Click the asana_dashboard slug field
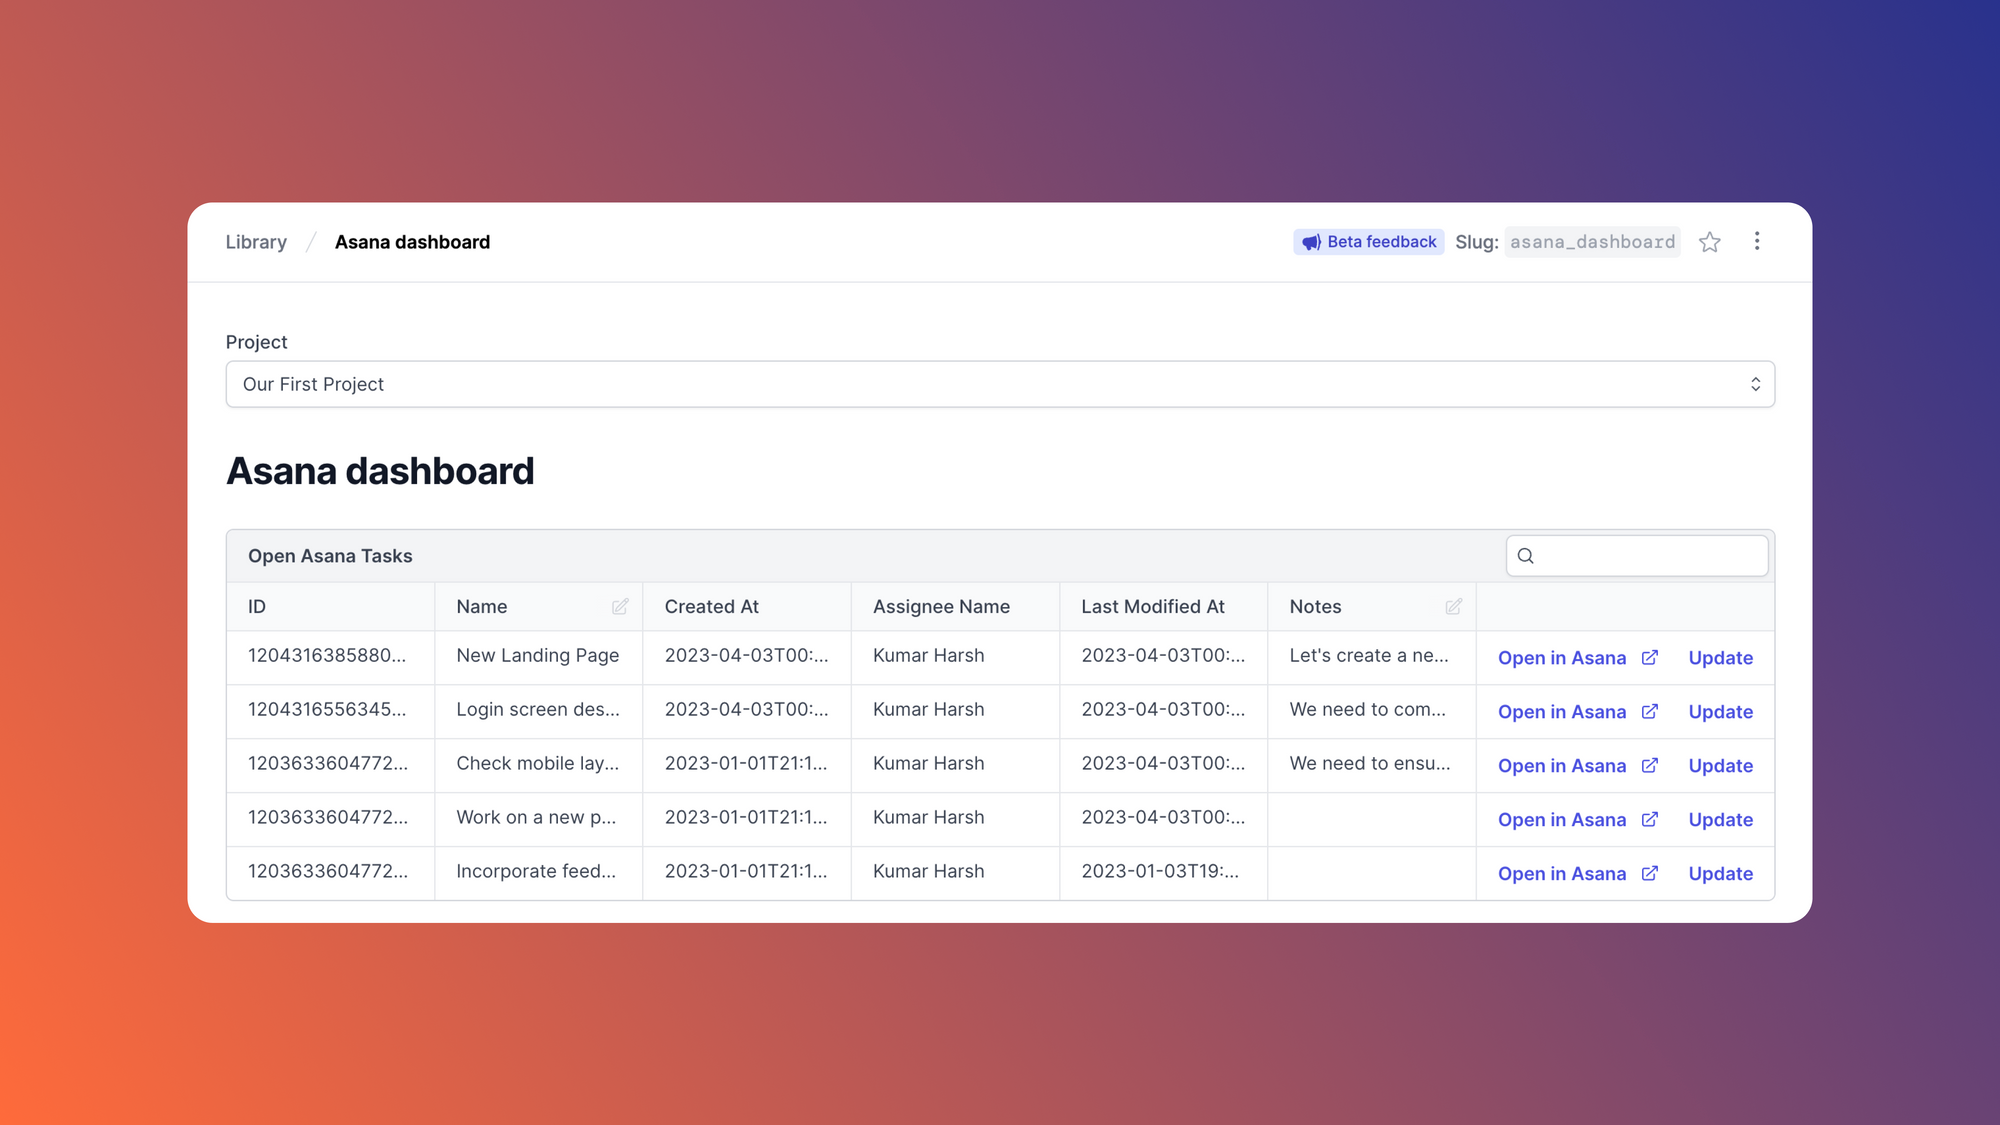 coord(1592,242)
